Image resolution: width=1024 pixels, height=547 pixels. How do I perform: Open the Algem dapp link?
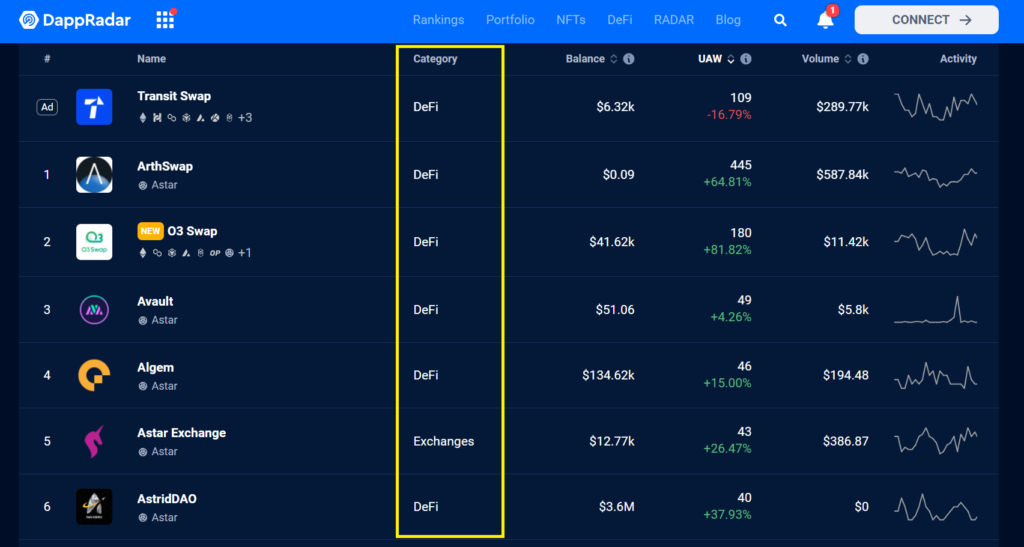tap(155, 367)
